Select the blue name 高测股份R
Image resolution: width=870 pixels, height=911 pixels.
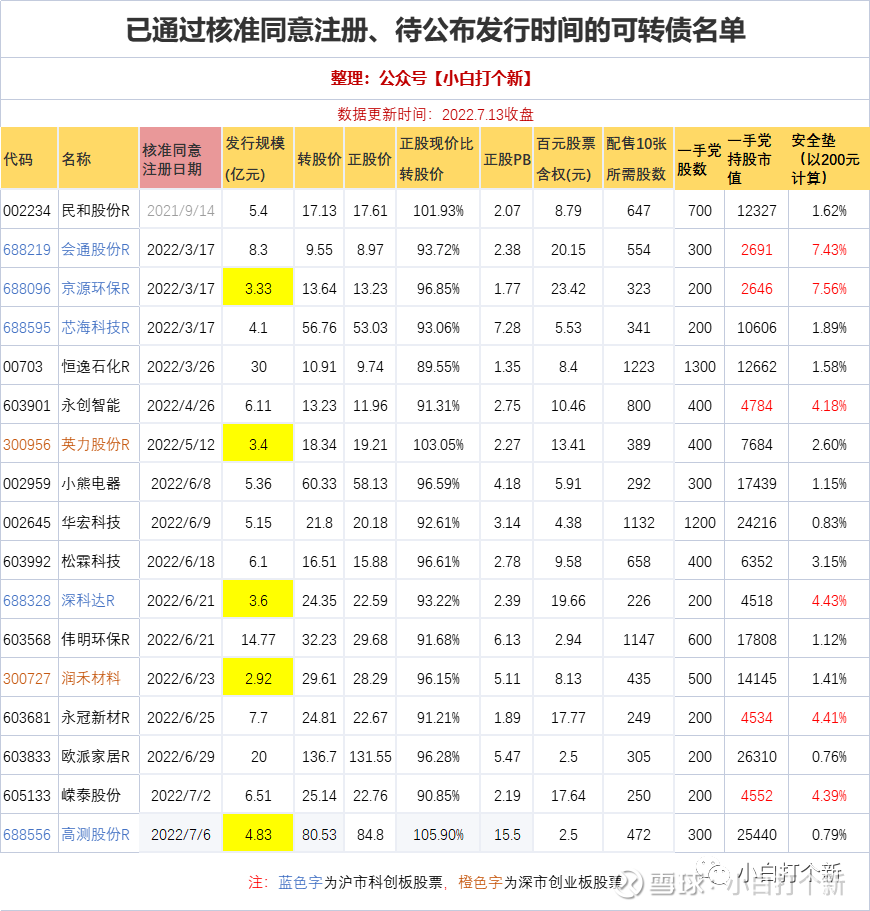click(95, 834)
